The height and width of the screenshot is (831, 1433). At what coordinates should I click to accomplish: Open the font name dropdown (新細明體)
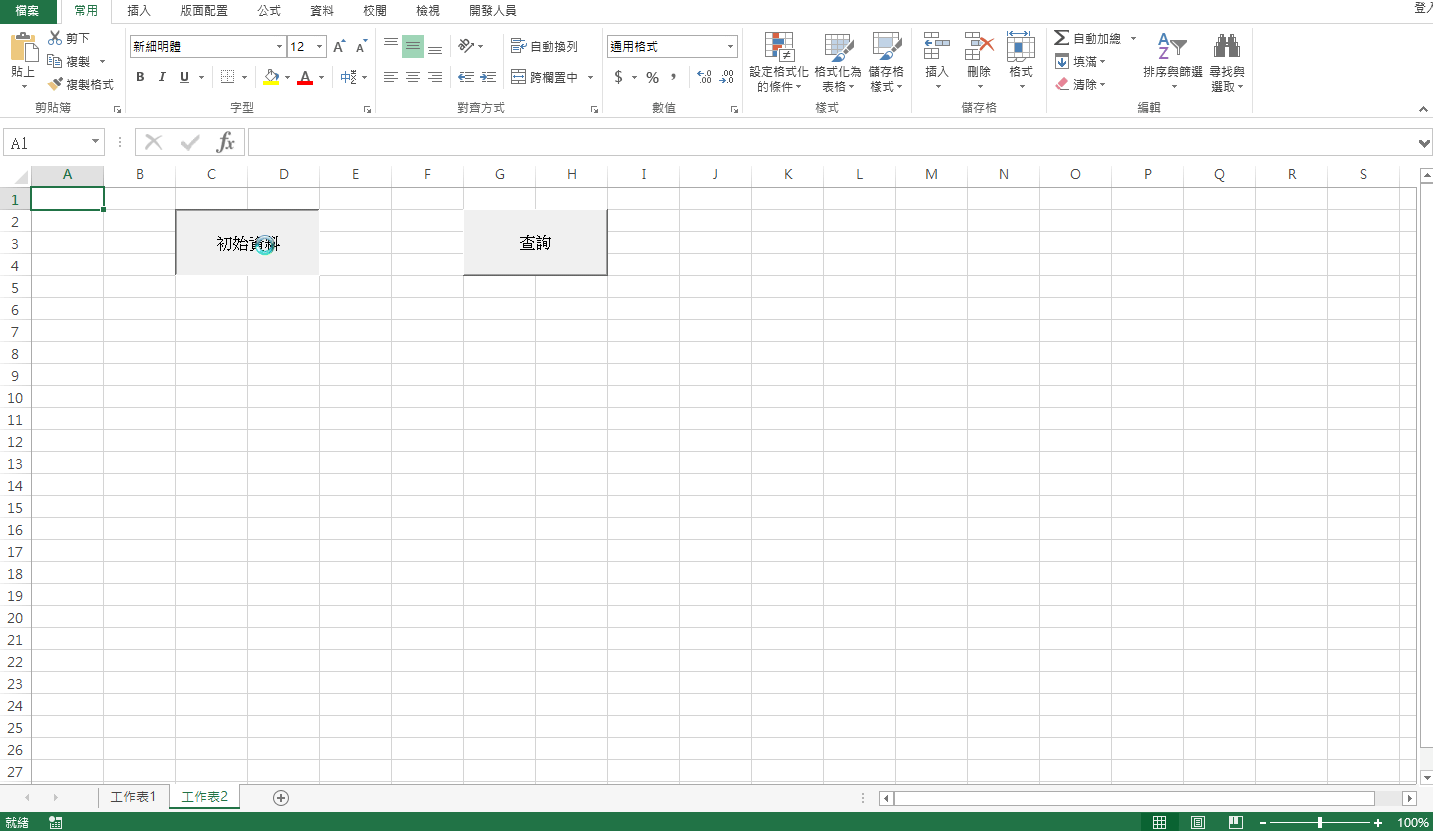tap(279, 47)
